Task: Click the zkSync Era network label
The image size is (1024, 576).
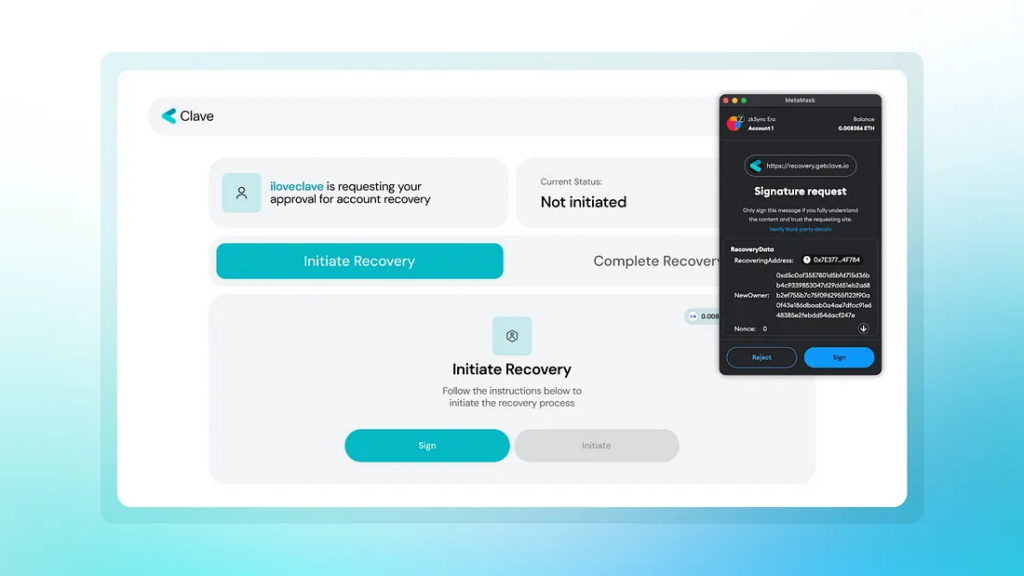Action: pyautogui.click(x=761, y=120)
